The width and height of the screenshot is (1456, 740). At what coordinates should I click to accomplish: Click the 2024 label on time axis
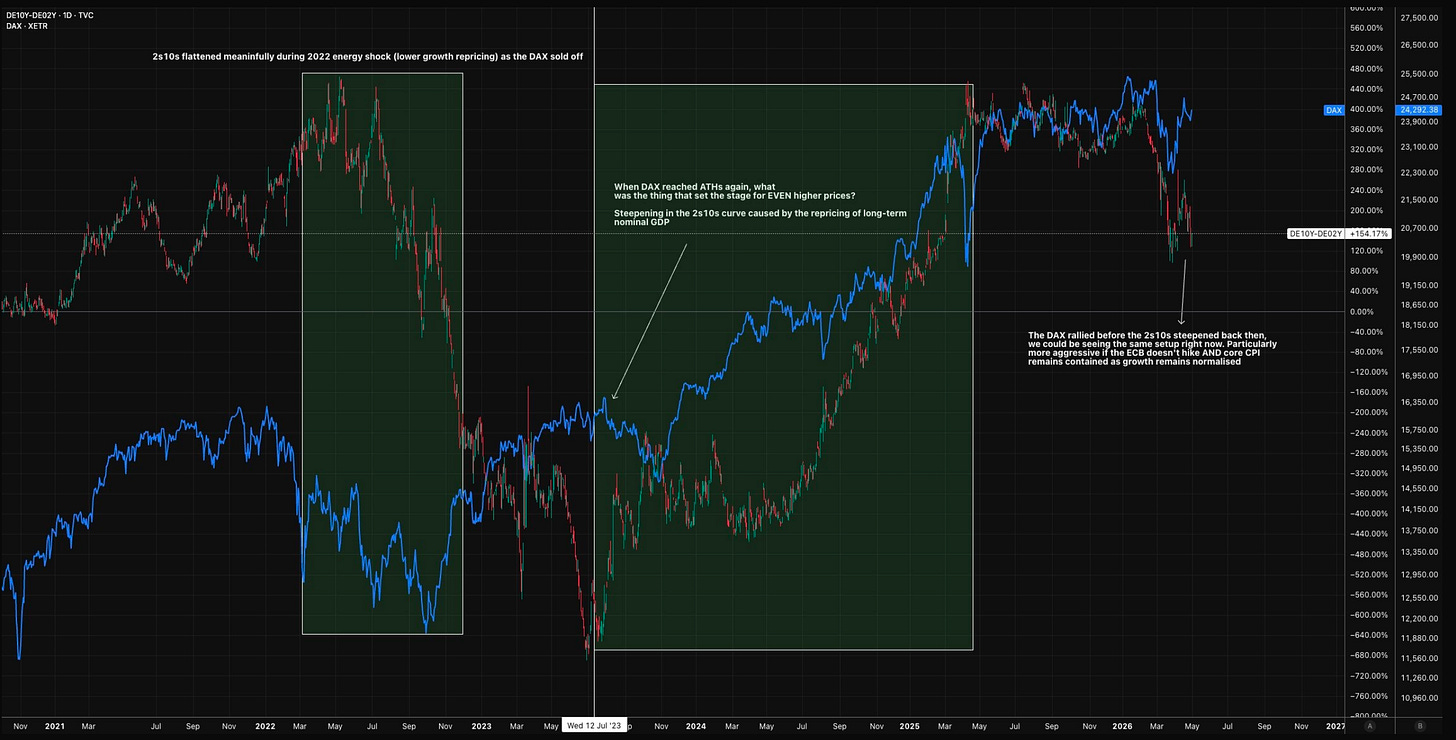697,727
